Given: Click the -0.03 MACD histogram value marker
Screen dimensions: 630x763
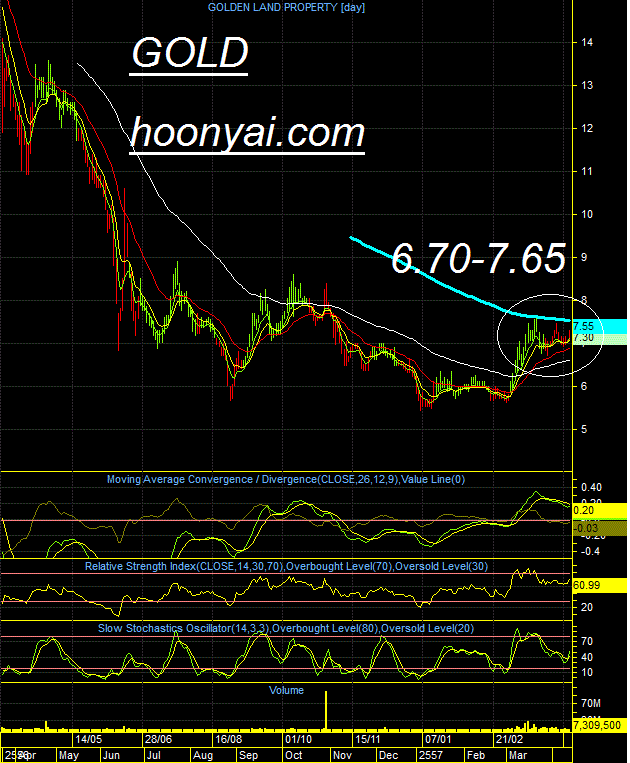Looking at the screenshot, I should (600, 528).
